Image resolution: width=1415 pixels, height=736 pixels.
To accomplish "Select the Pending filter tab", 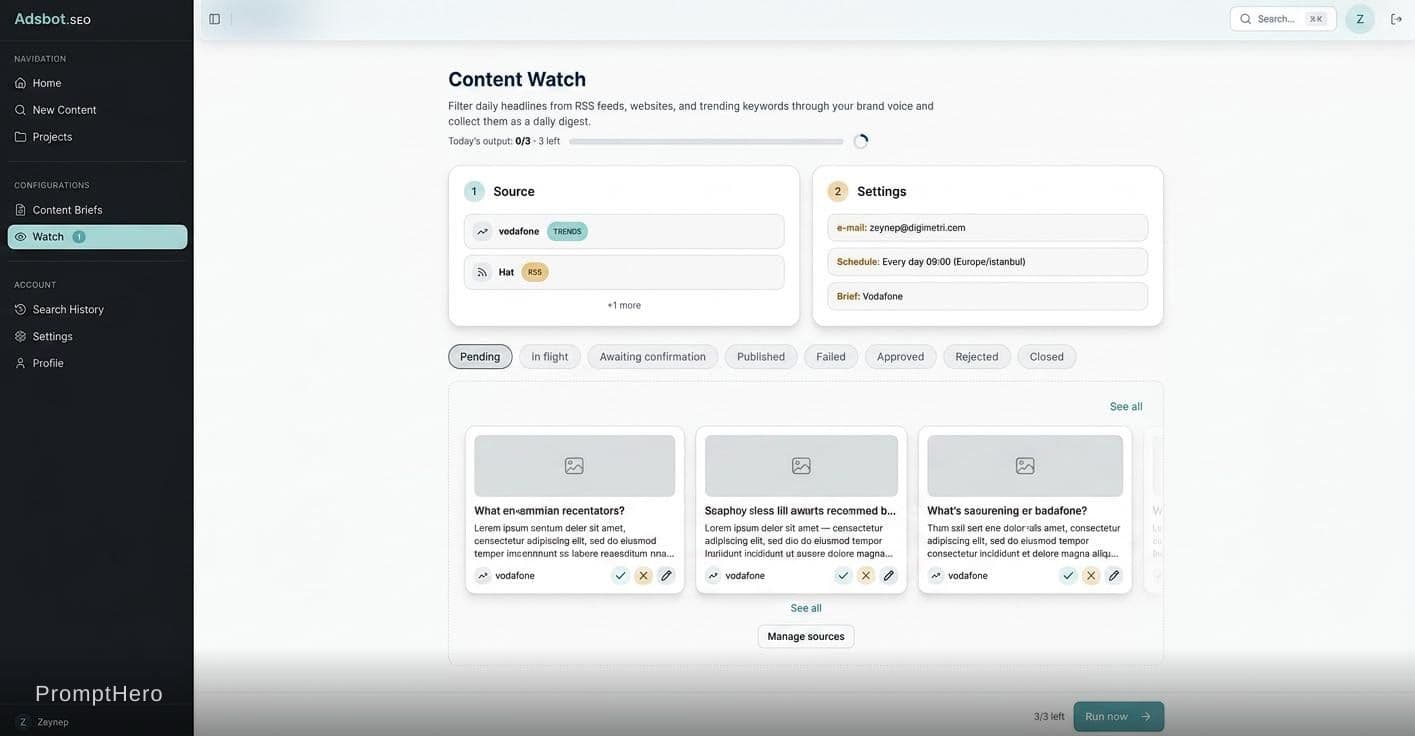I will tap(480, 357).
